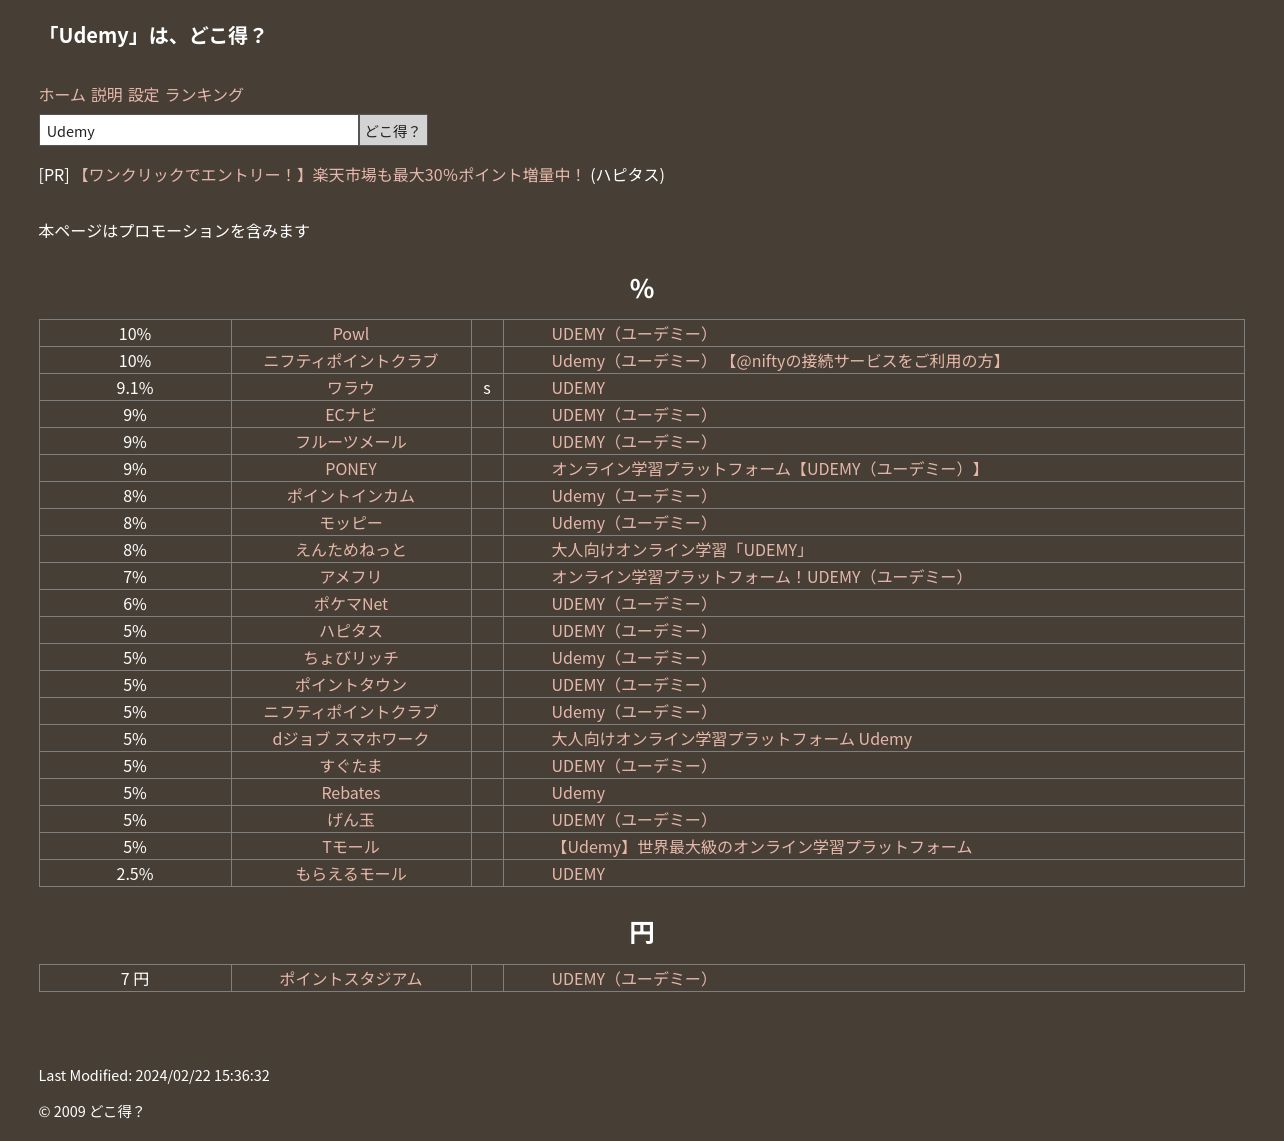Image resolution: width=1284 pixels, height=1141 pixels.
Task: Open the UDEMY（ユーデミー） offer in the ポイントスタジアム row
Action: 632,978
